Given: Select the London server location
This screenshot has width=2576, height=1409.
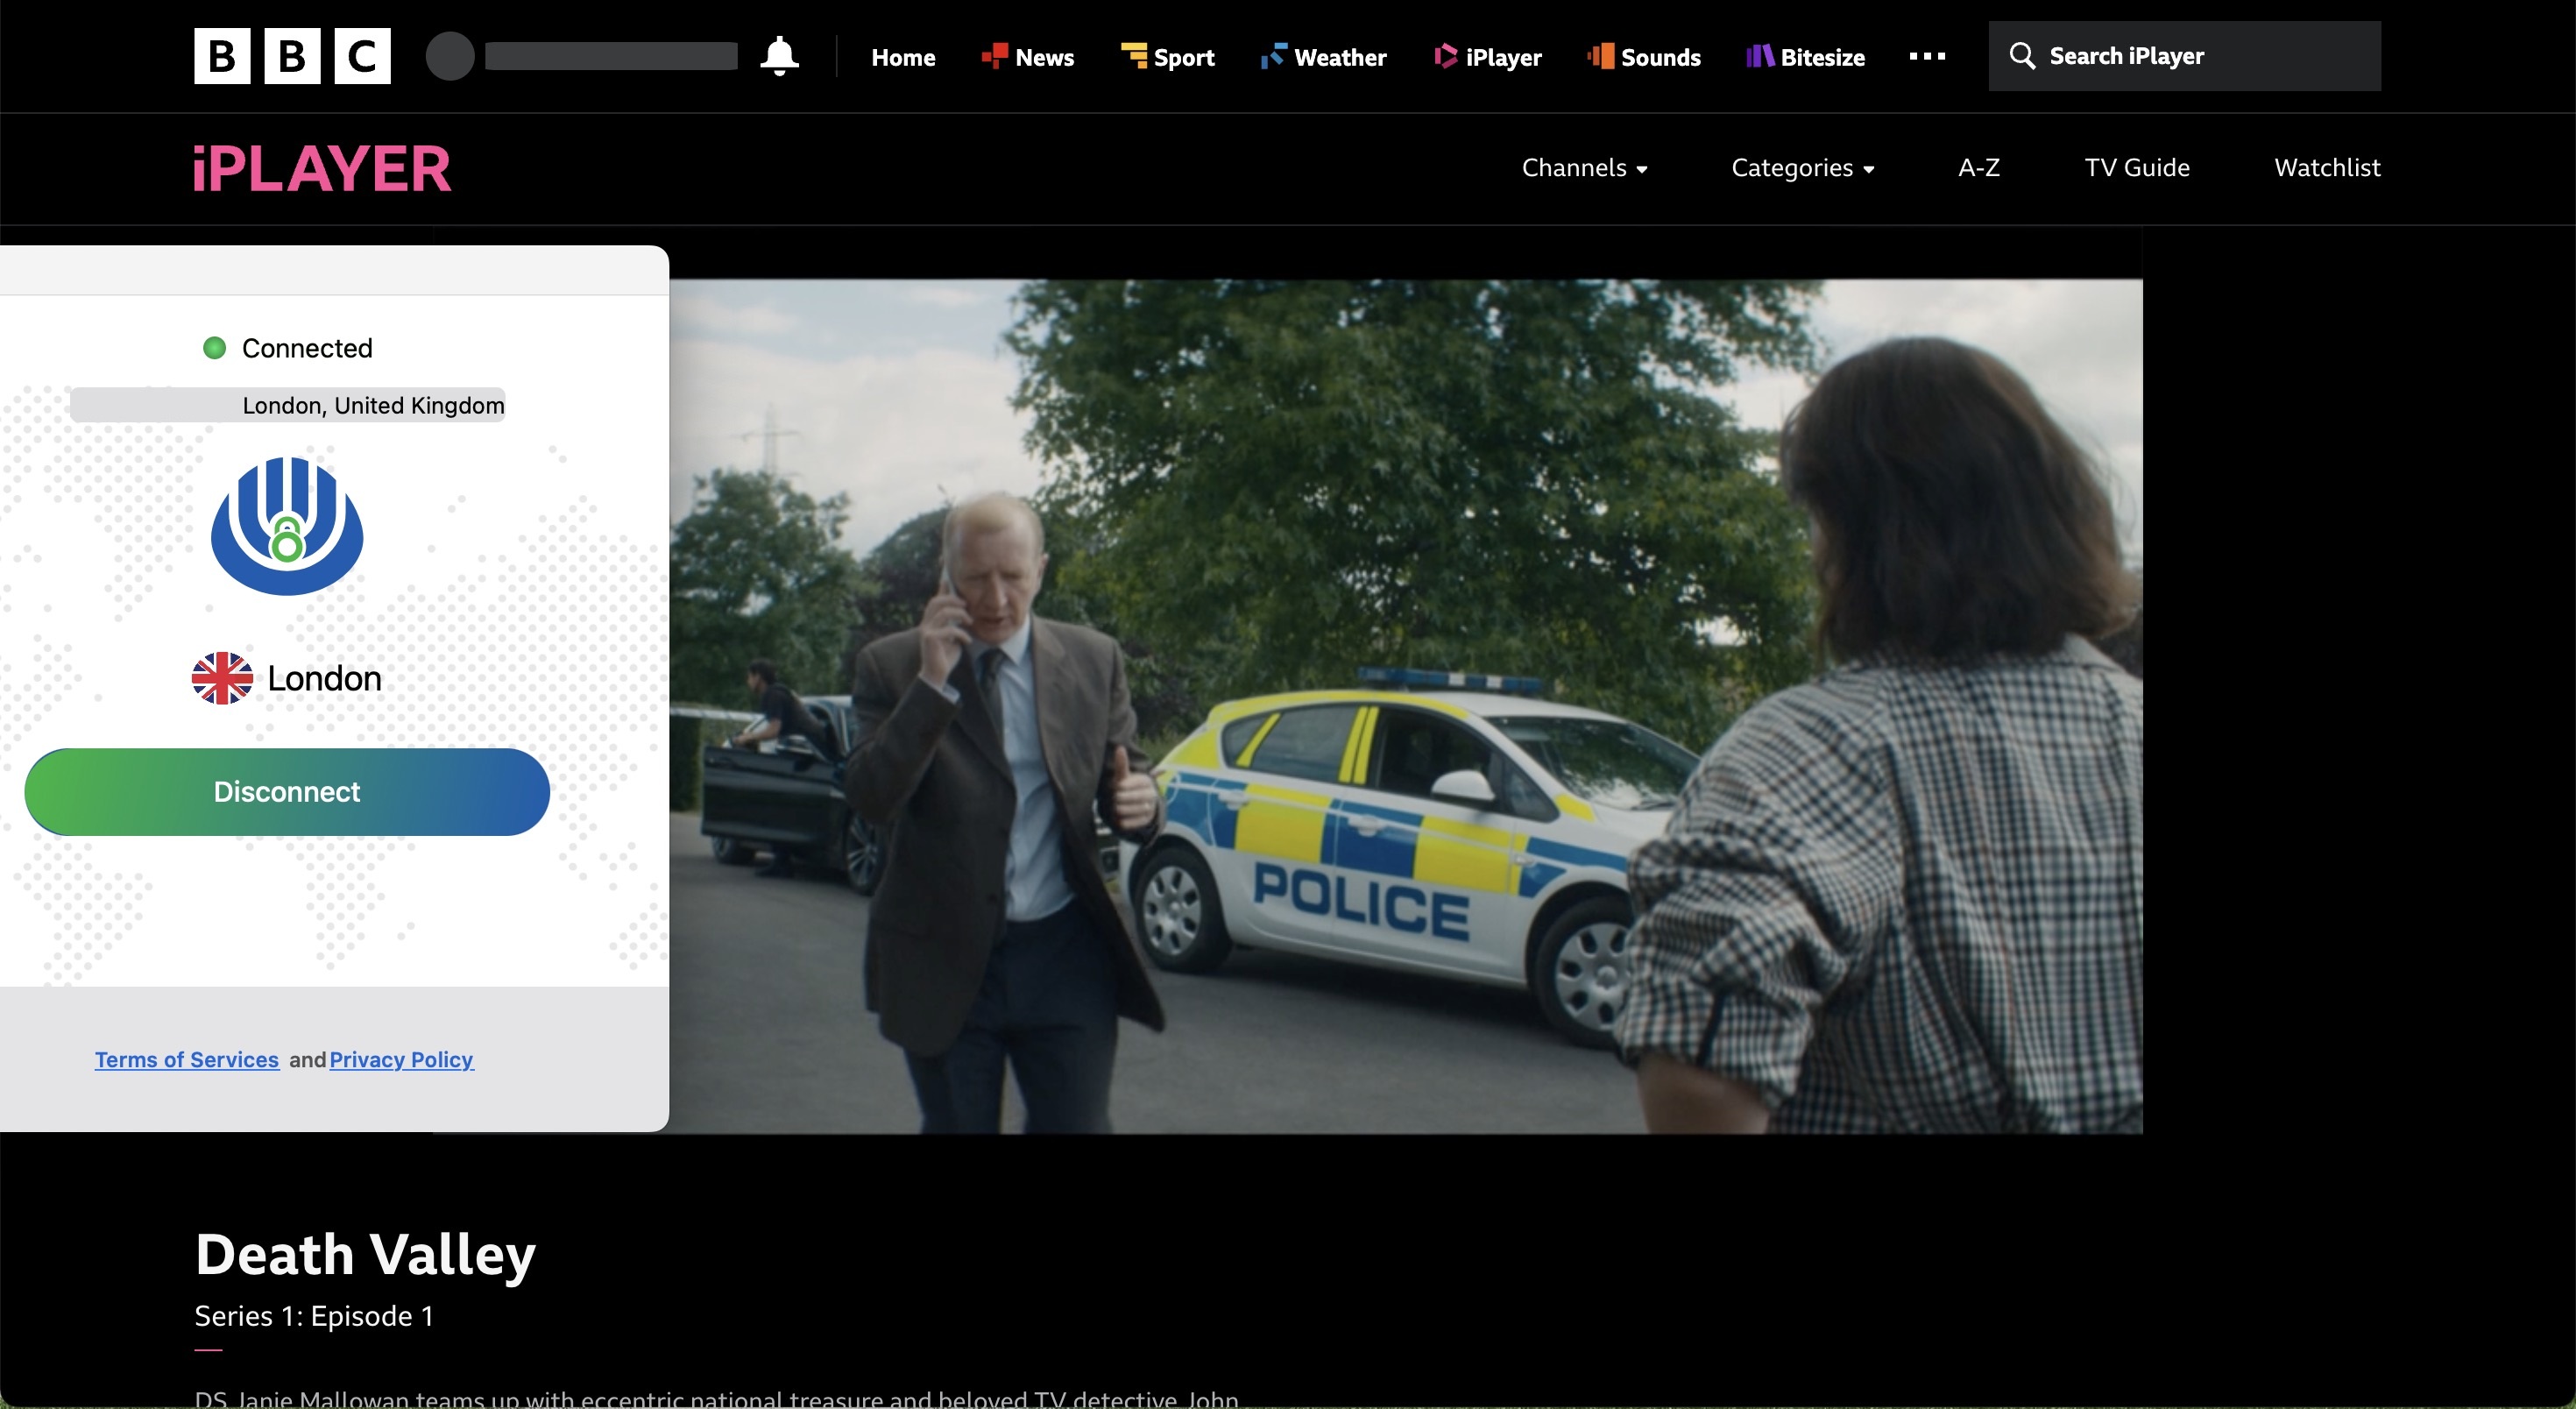Looking at the screenshot, I should coord(287,678).
